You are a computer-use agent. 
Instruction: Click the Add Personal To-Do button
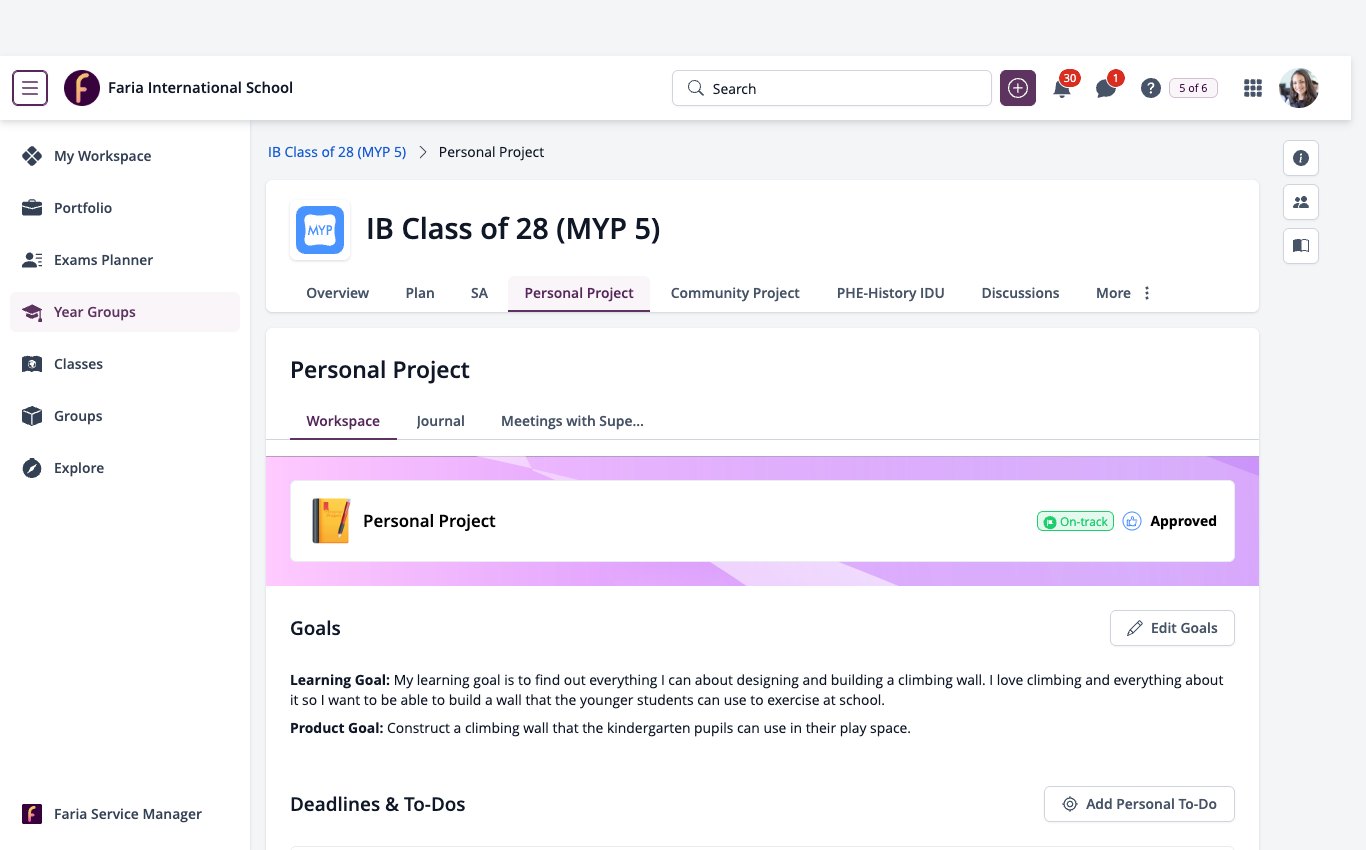1139,804
